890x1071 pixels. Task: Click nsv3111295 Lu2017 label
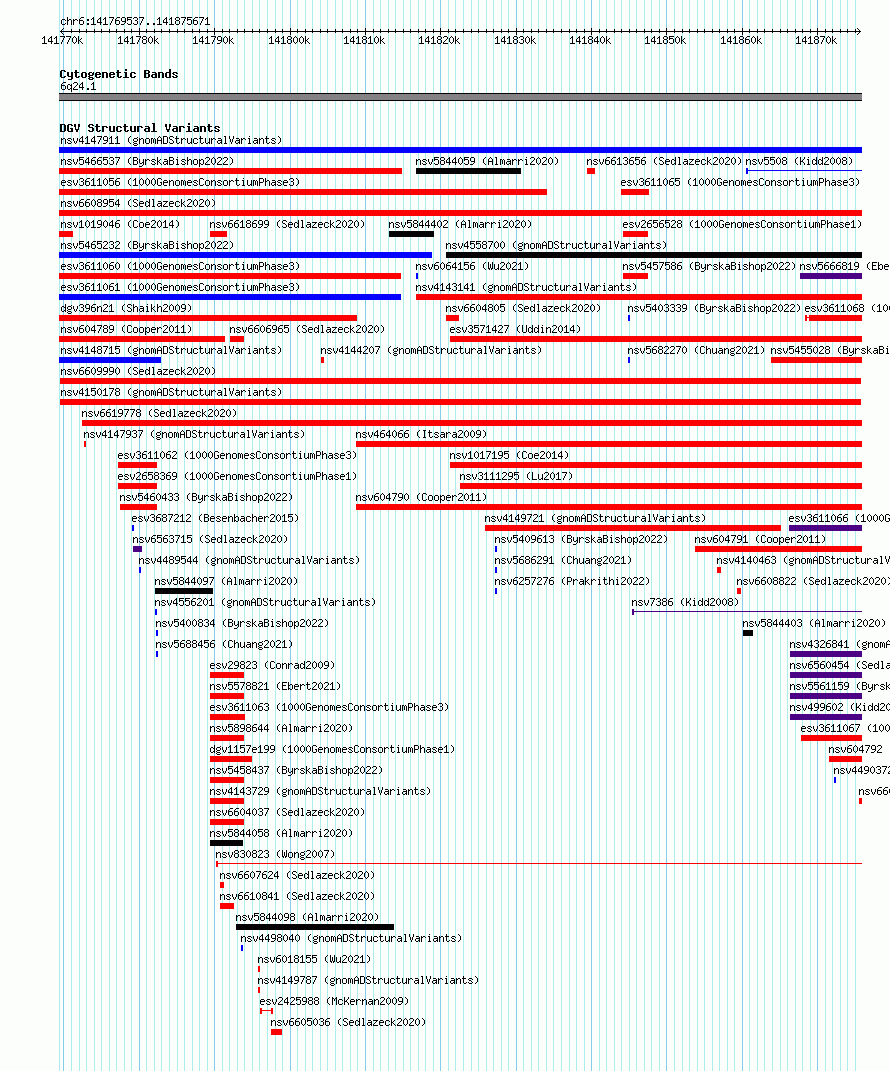pos(516,476)
